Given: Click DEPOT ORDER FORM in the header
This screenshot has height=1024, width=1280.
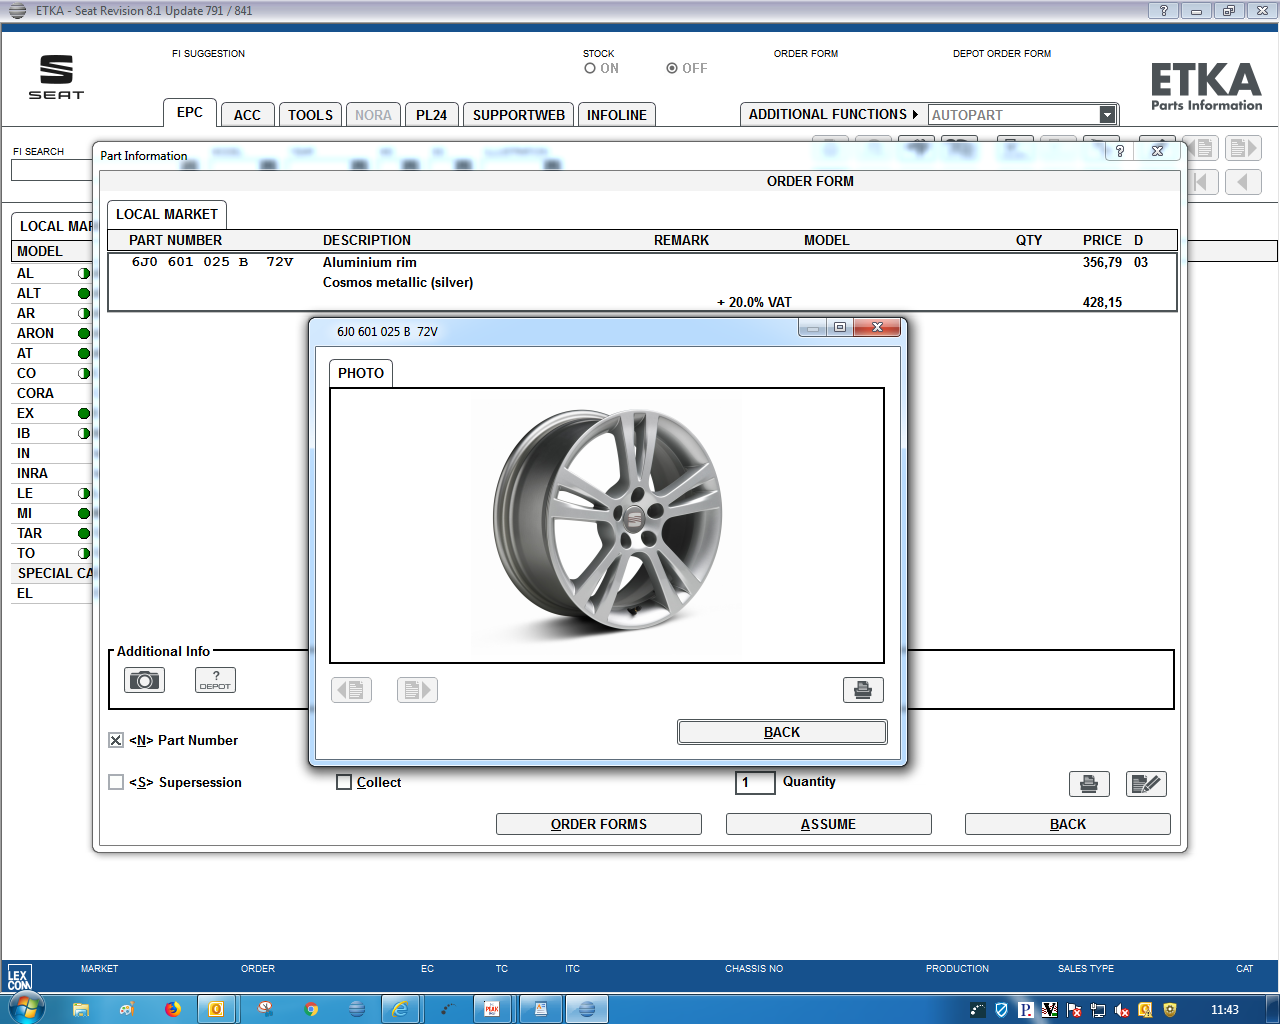Looking at the screenshot, I should click(x=1002, y=54).
